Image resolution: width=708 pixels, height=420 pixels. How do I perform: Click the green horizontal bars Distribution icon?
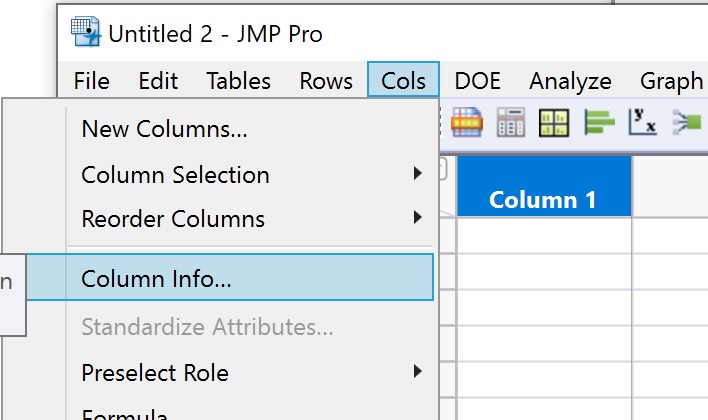click(x=599, y=122)
